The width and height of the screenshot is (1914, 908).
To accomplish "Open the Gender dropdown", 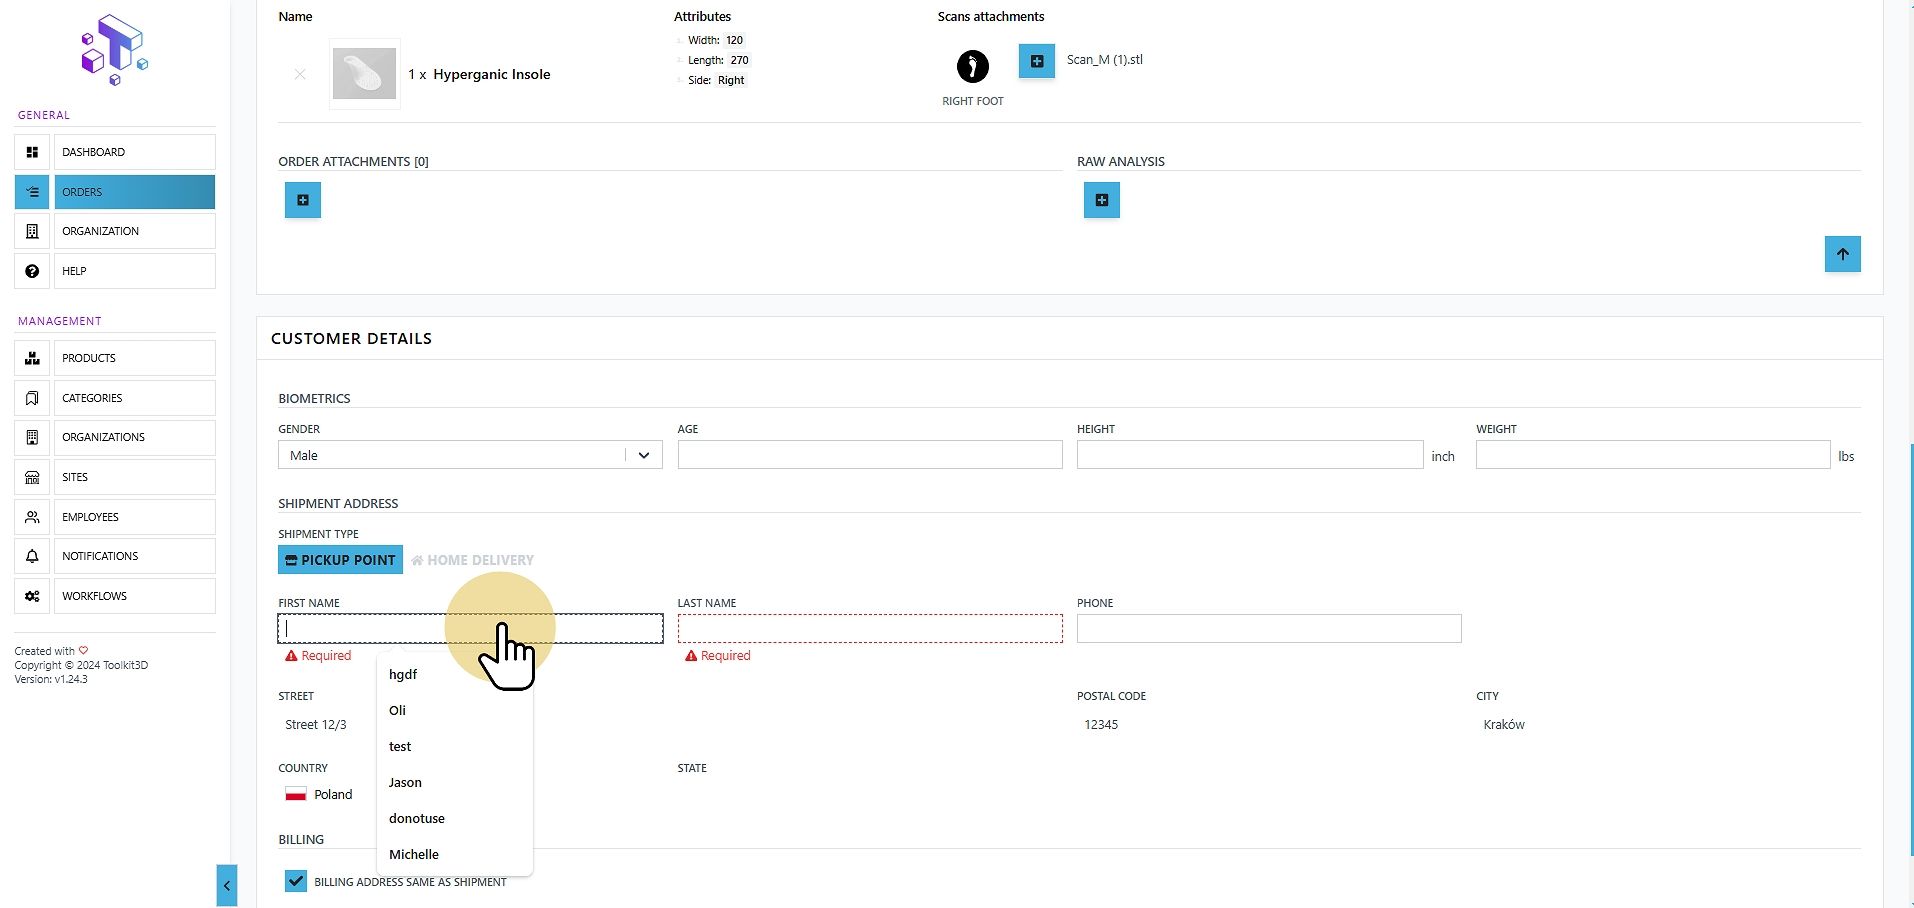I will (470, 455).
